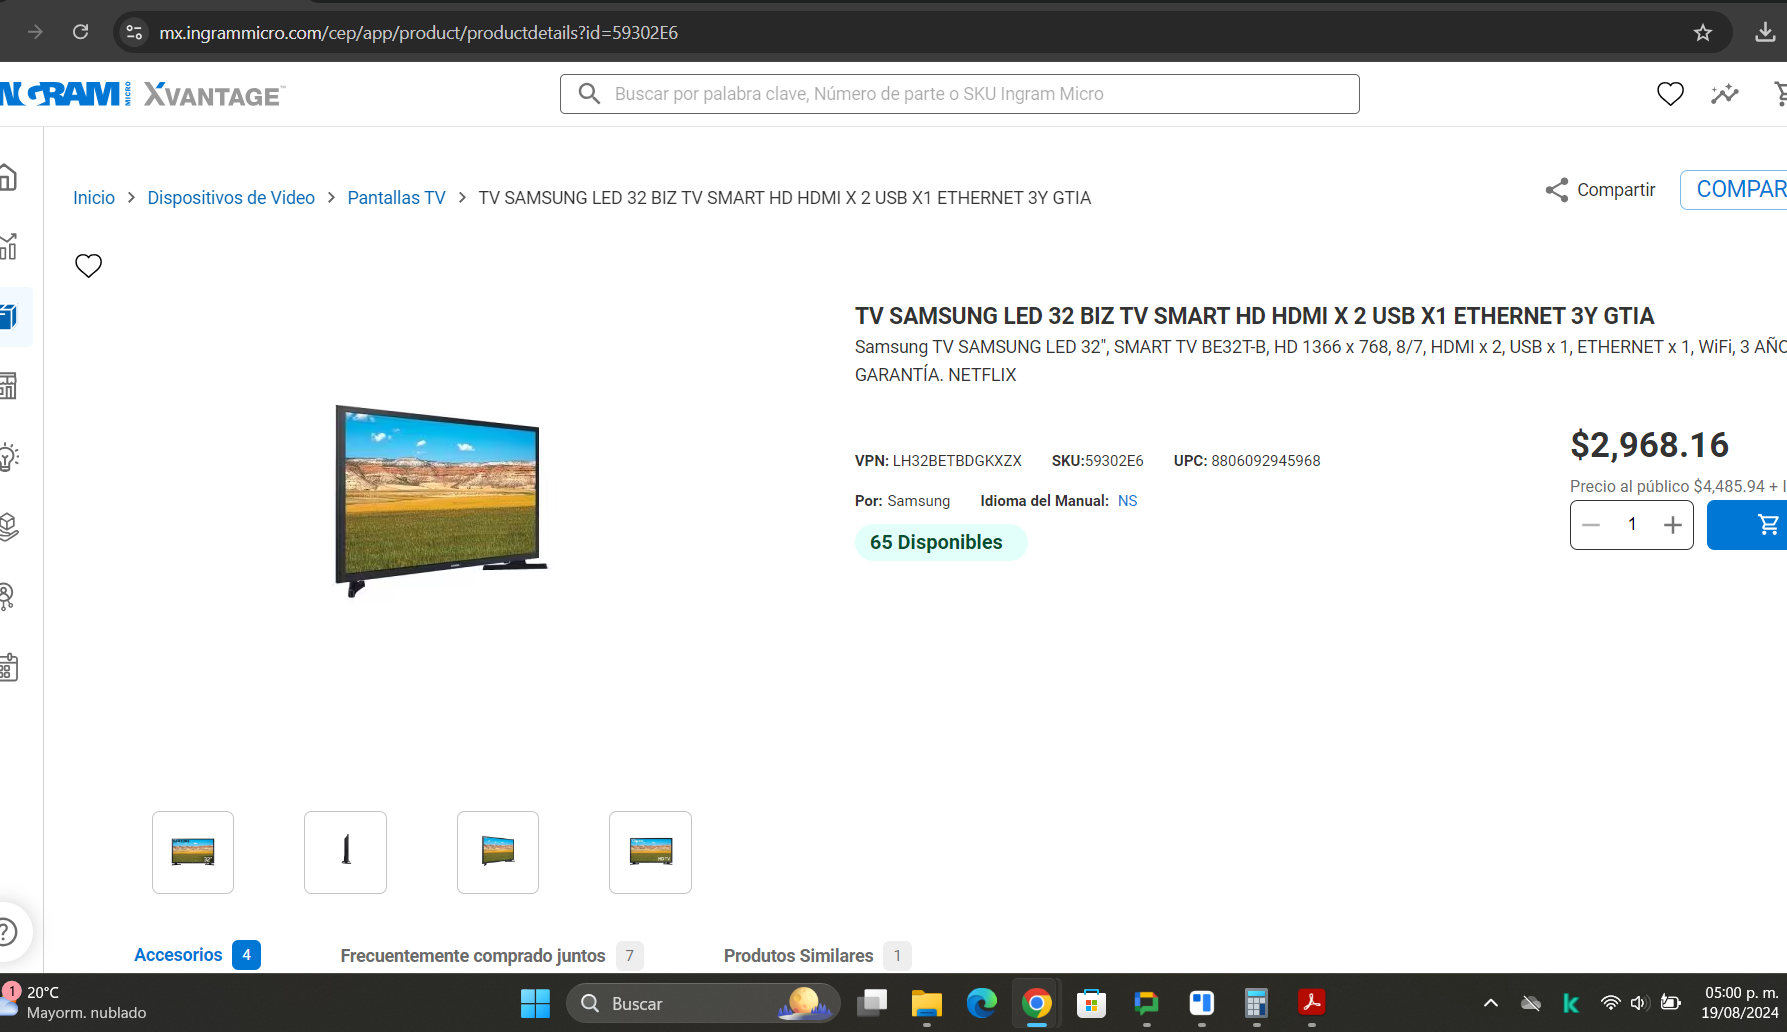
Task: Click the quantity field showing 1
Action: [1632, 525]
